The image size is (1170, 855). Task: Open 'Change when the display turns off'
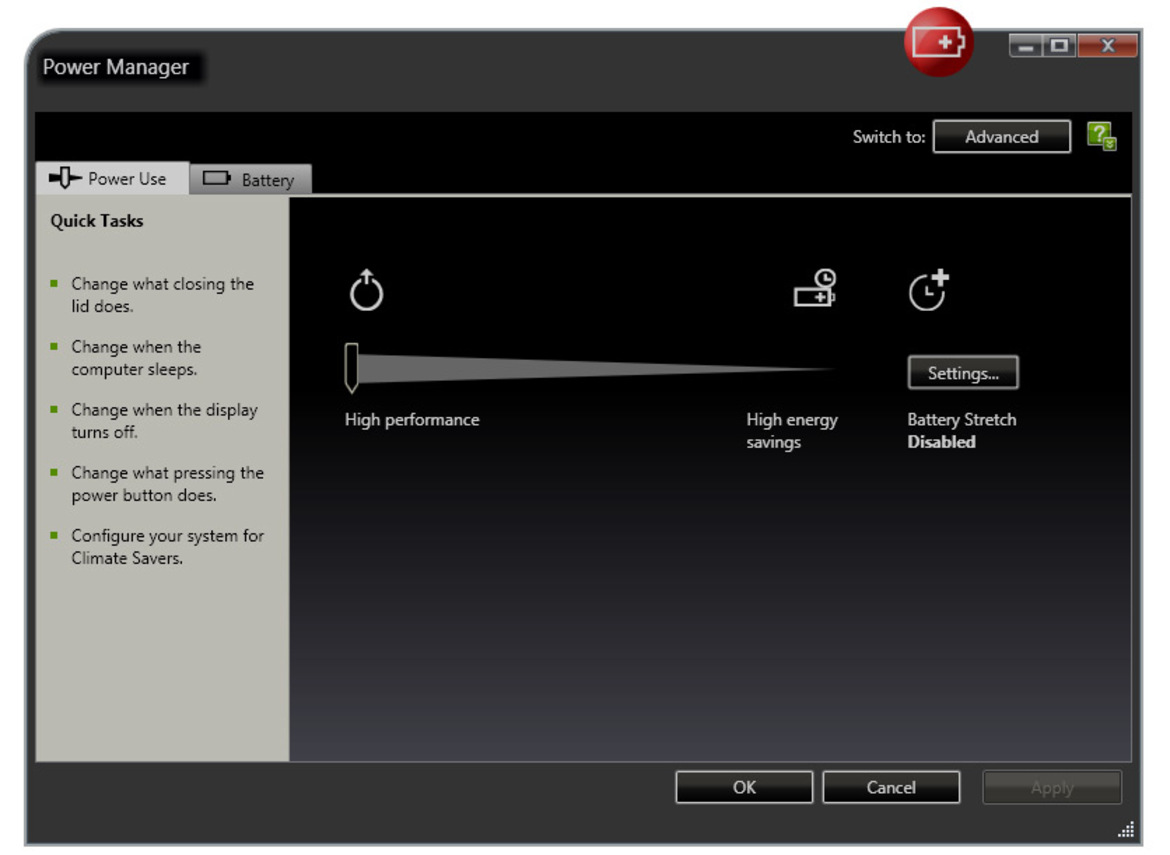click(164, 421)
